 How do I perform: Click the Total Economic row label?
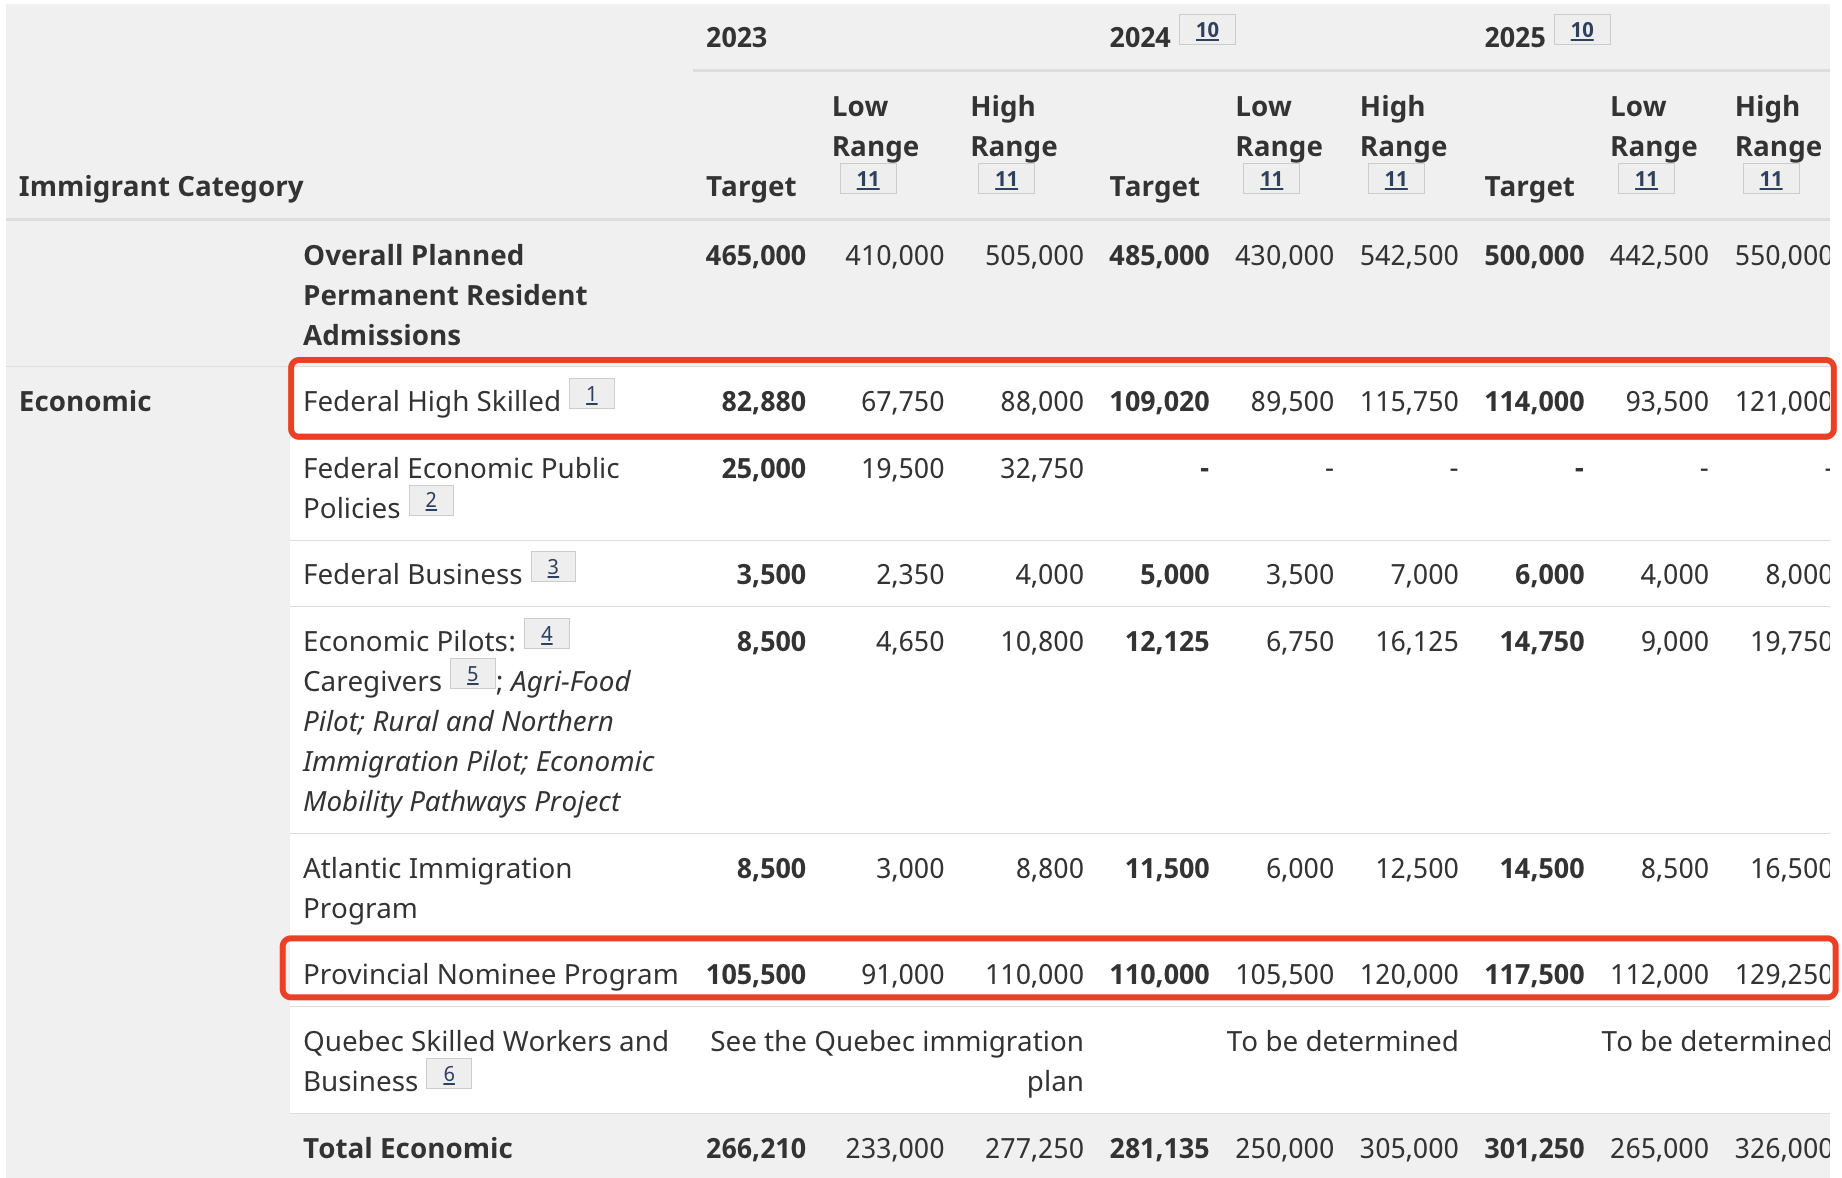tap(407, 1148)
